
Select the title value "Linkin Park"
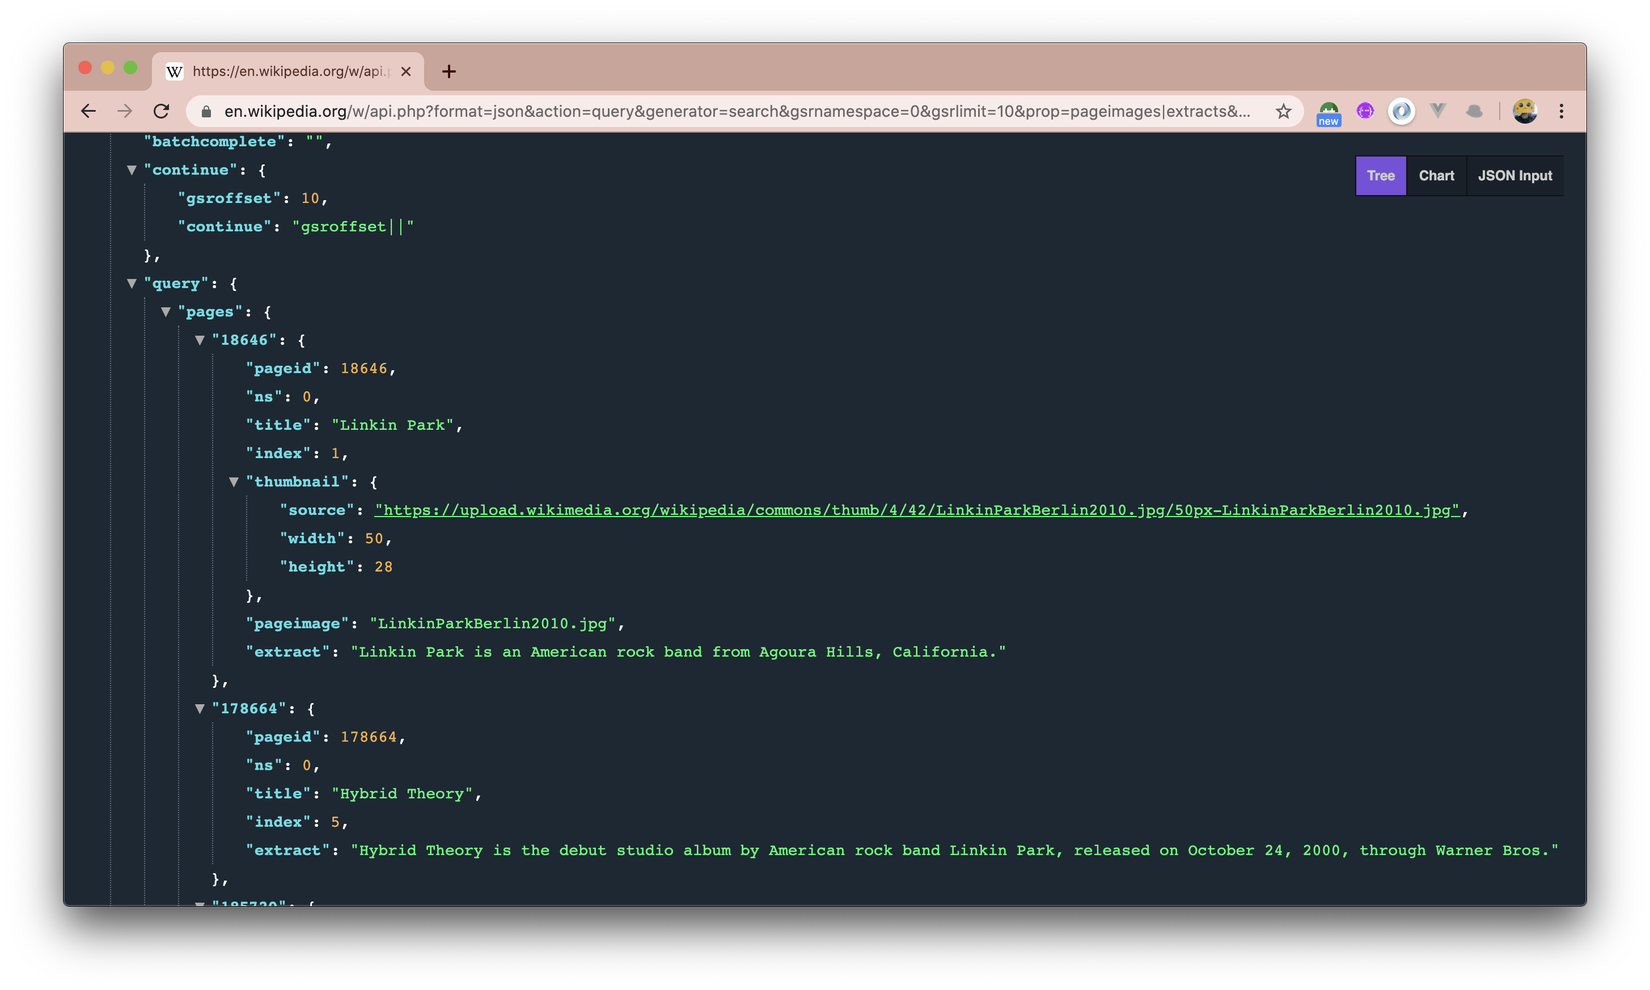(393, 426)
